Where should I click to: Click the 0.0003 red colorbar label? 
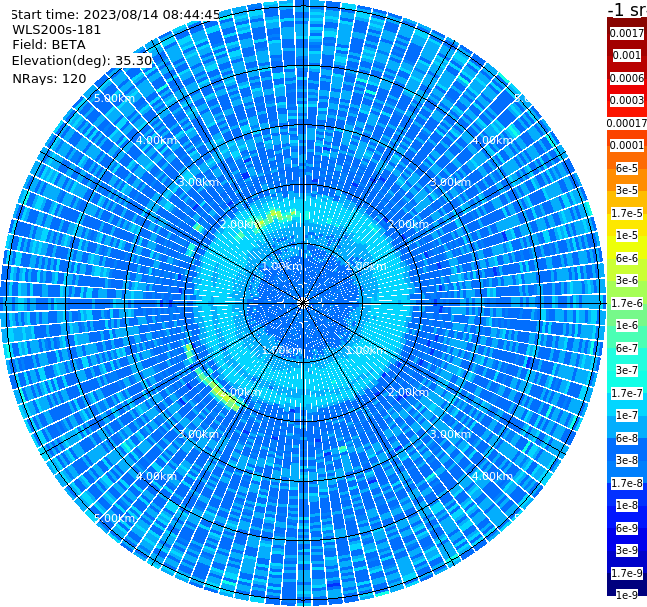pos(626,101)
